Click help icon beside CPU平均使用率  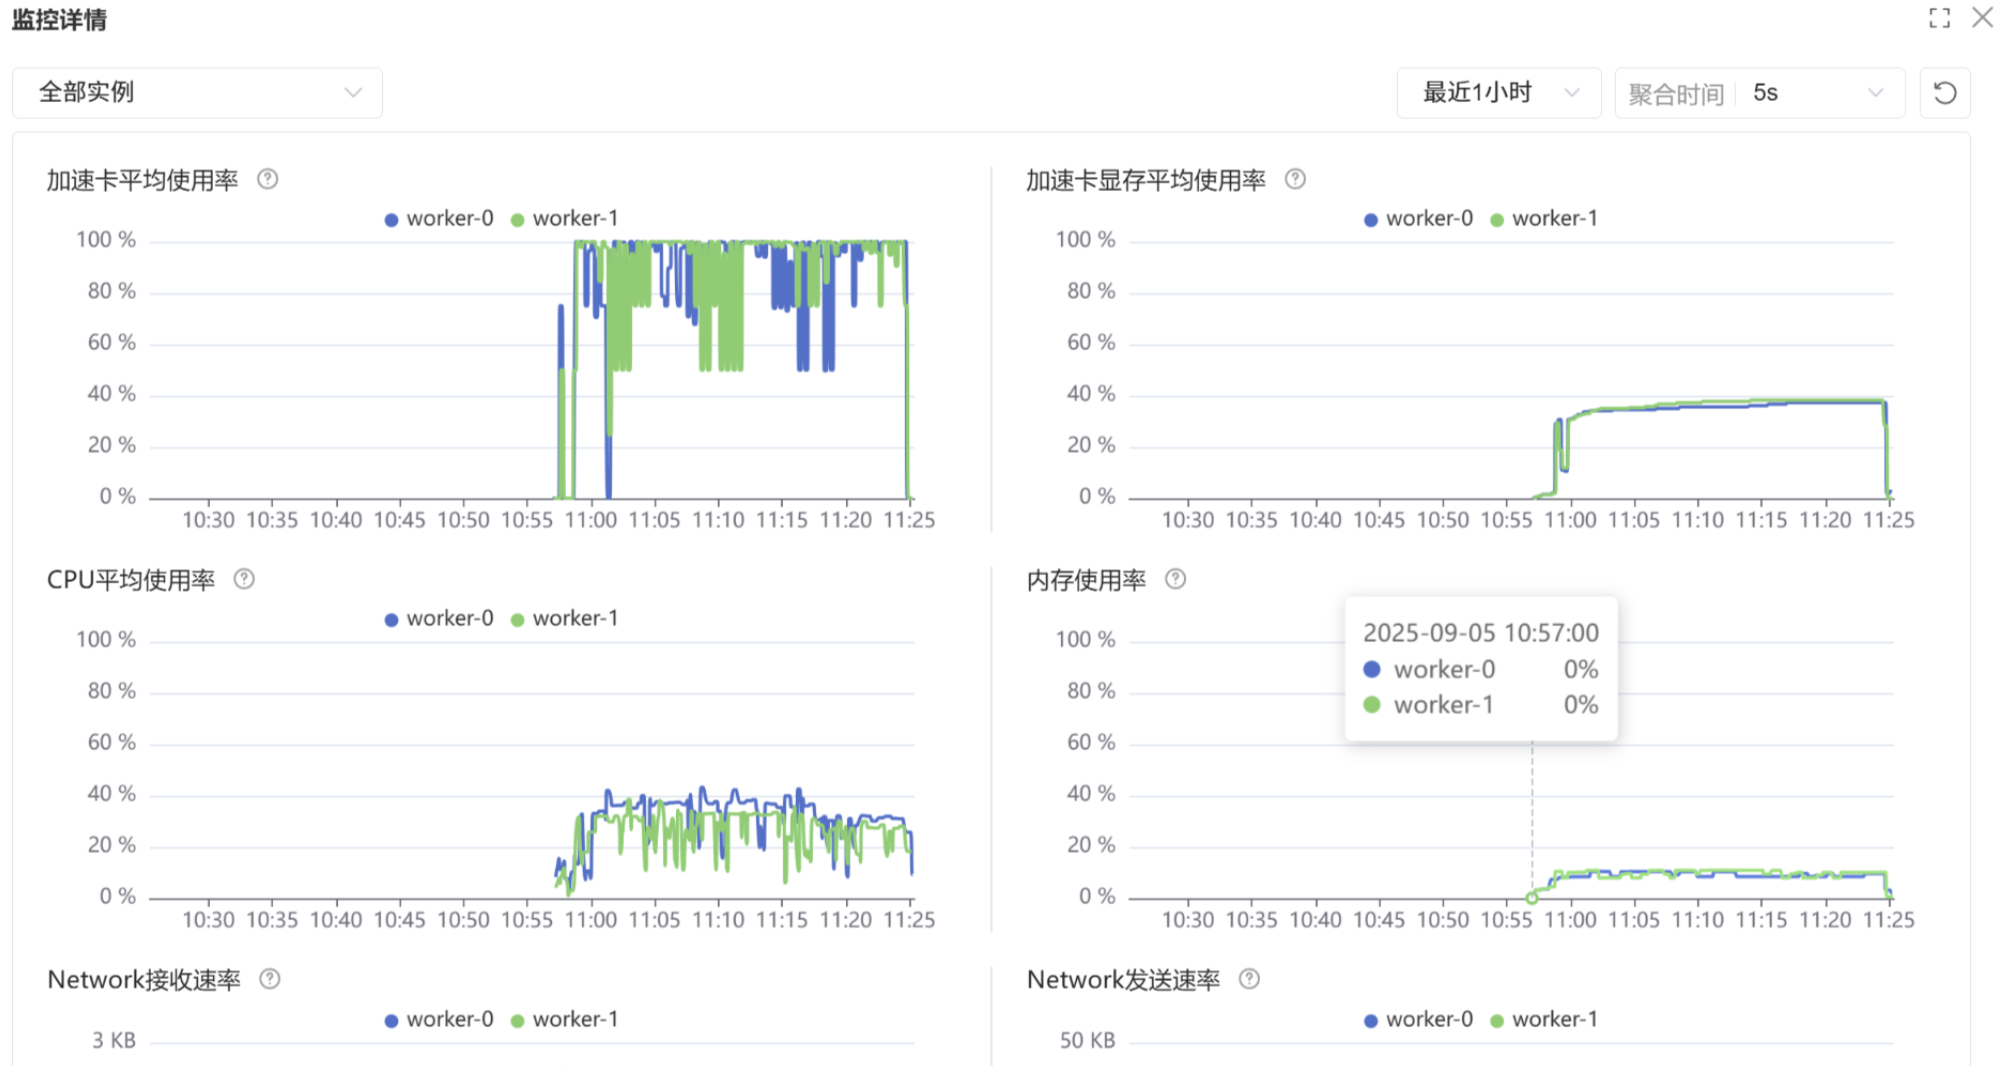pyautogui.click(x=244, y=579)
